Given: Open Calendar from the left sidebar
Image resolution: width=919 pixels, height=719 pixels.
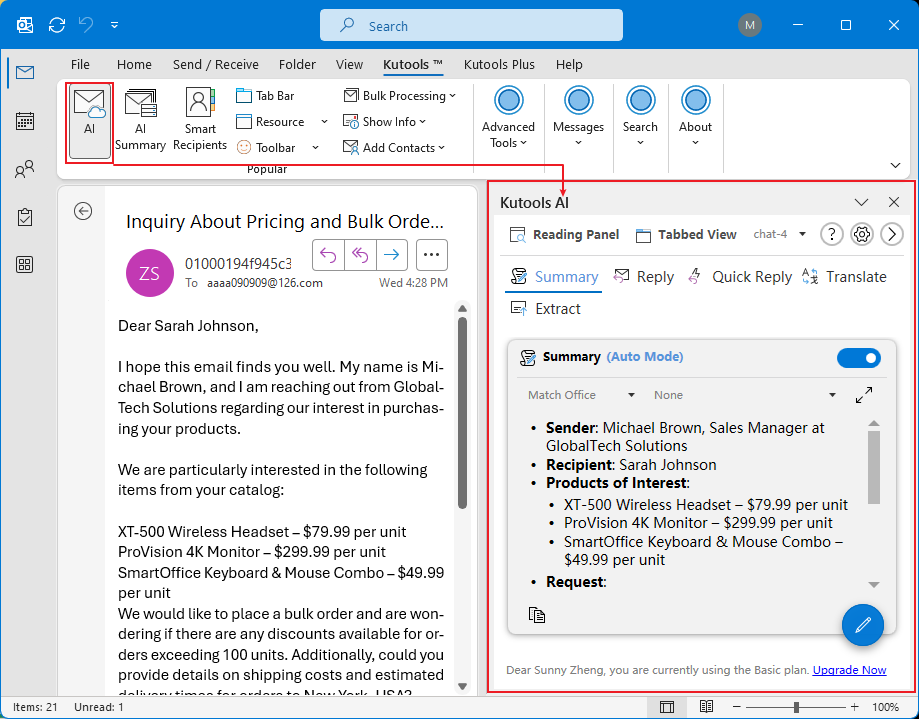Looking at the screenshot, I should click(x=25, y=121).
